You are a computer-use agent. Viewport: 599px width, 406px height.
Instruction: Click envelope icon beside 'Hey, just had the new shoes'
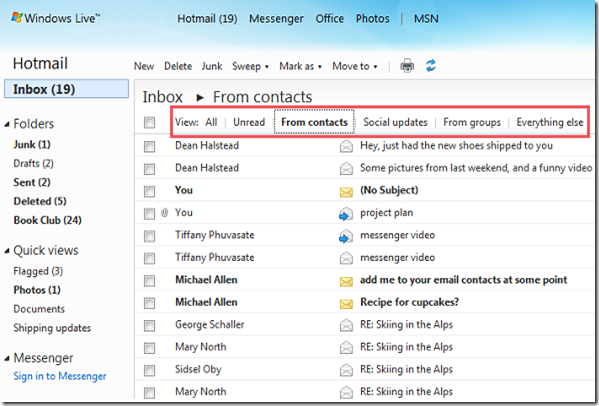pos(346,146)
